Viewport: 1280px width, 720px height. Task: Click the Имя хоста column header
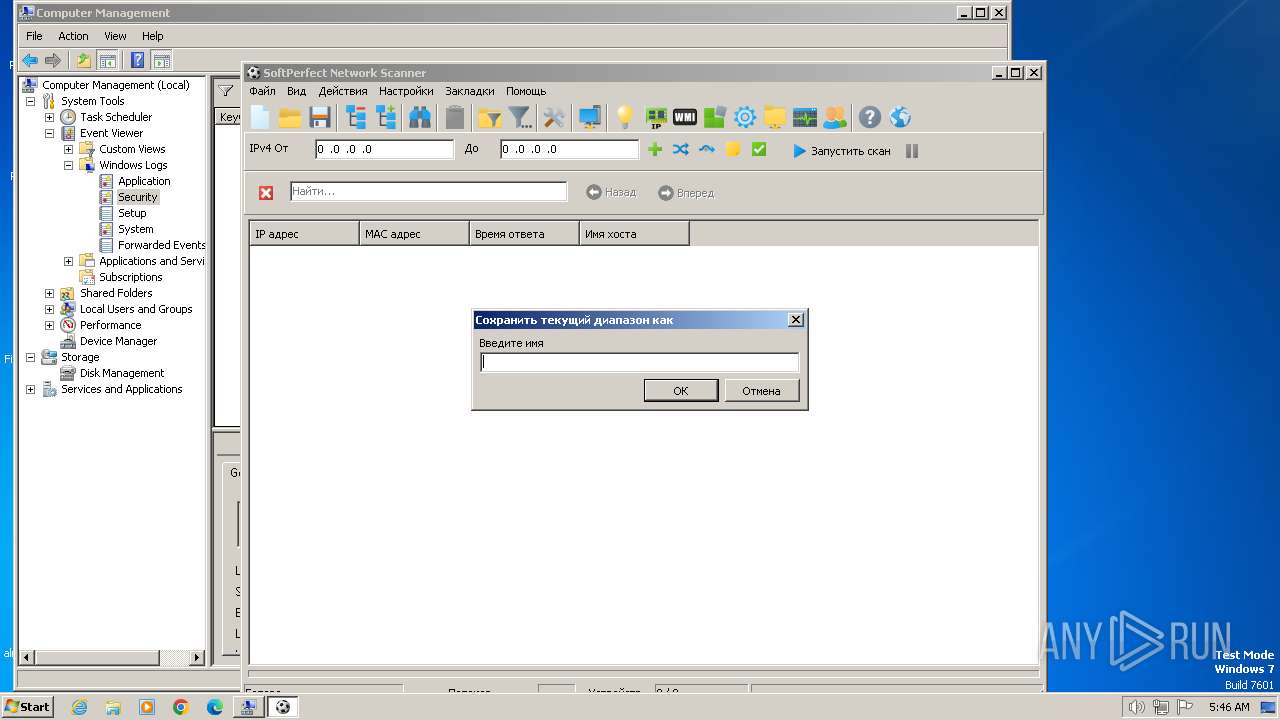click(x=634, y=234)
